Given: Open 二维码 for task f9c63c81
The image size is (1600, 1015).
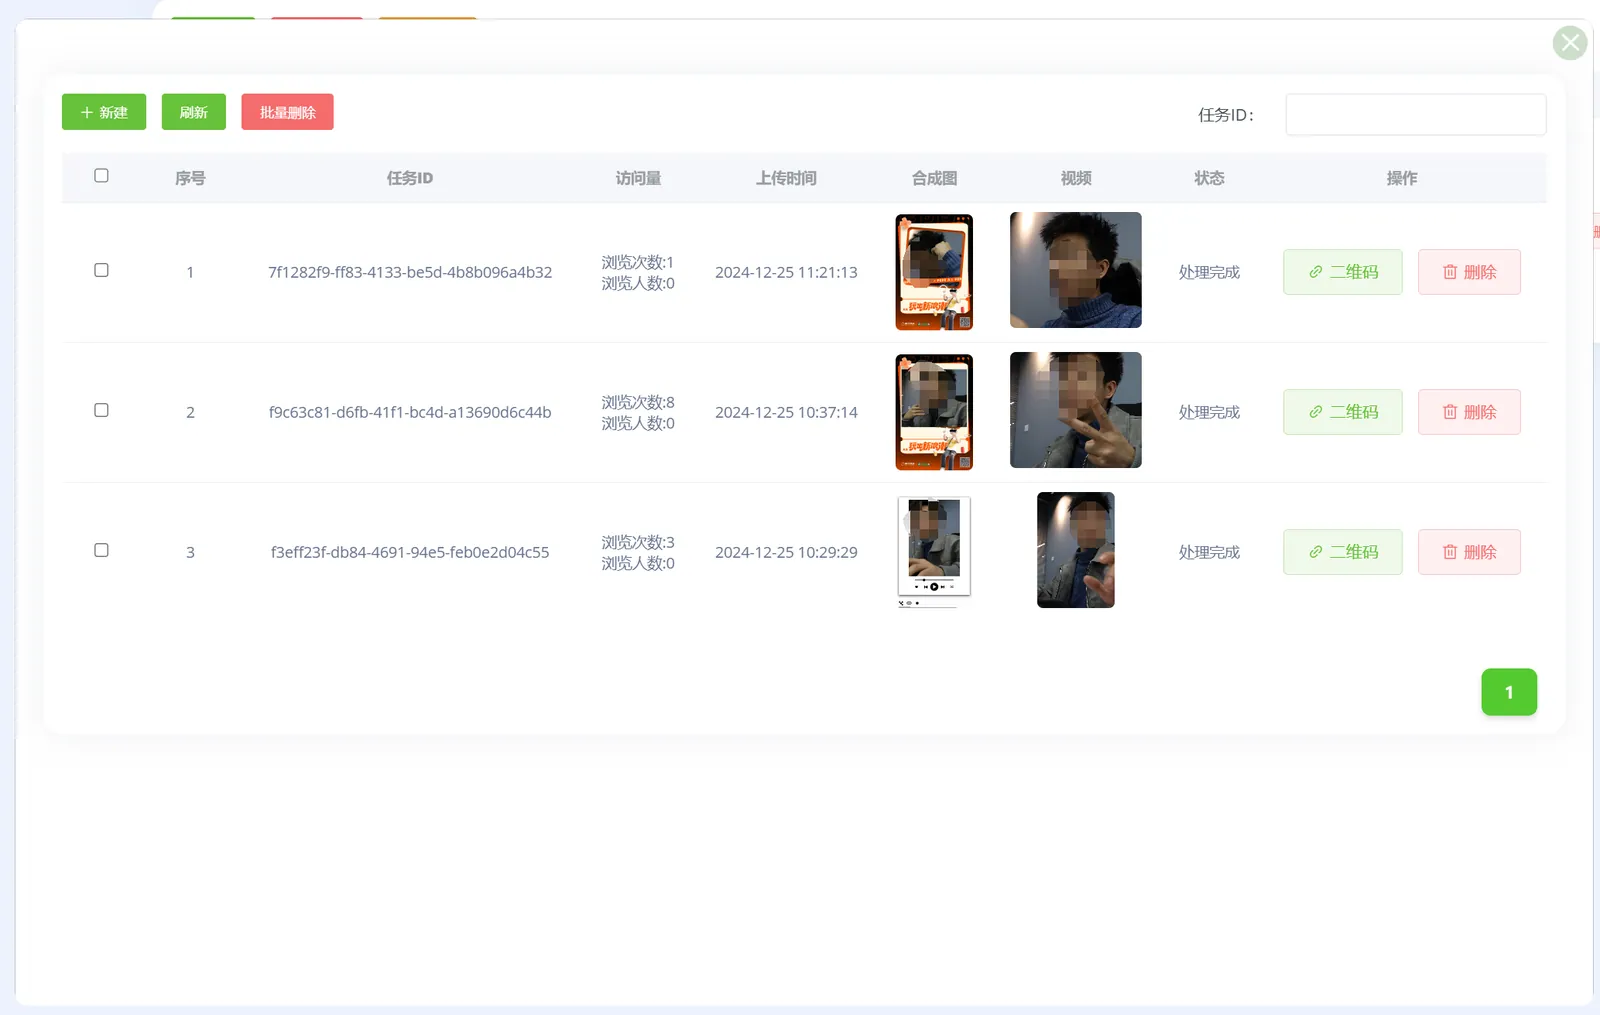Looking at the screenshot, I should (x=1343, y=412).
